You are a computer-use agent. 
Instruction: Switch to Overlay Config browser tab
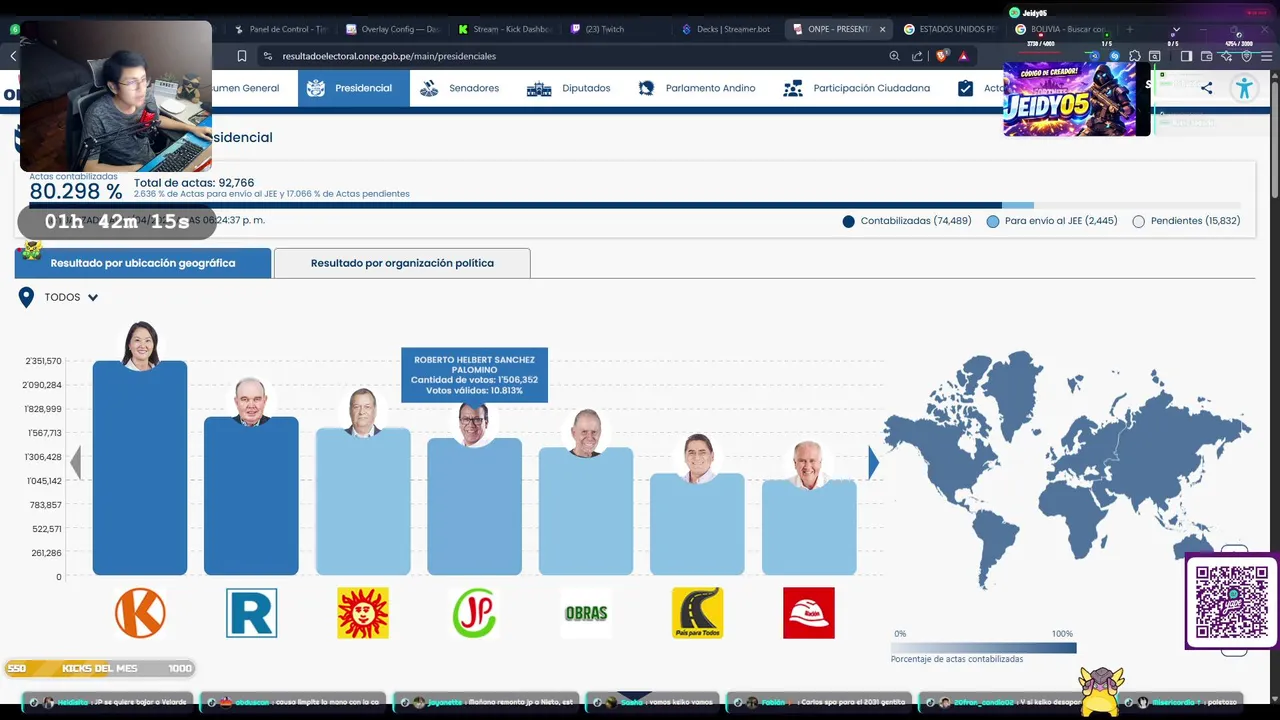pos(393,29)
